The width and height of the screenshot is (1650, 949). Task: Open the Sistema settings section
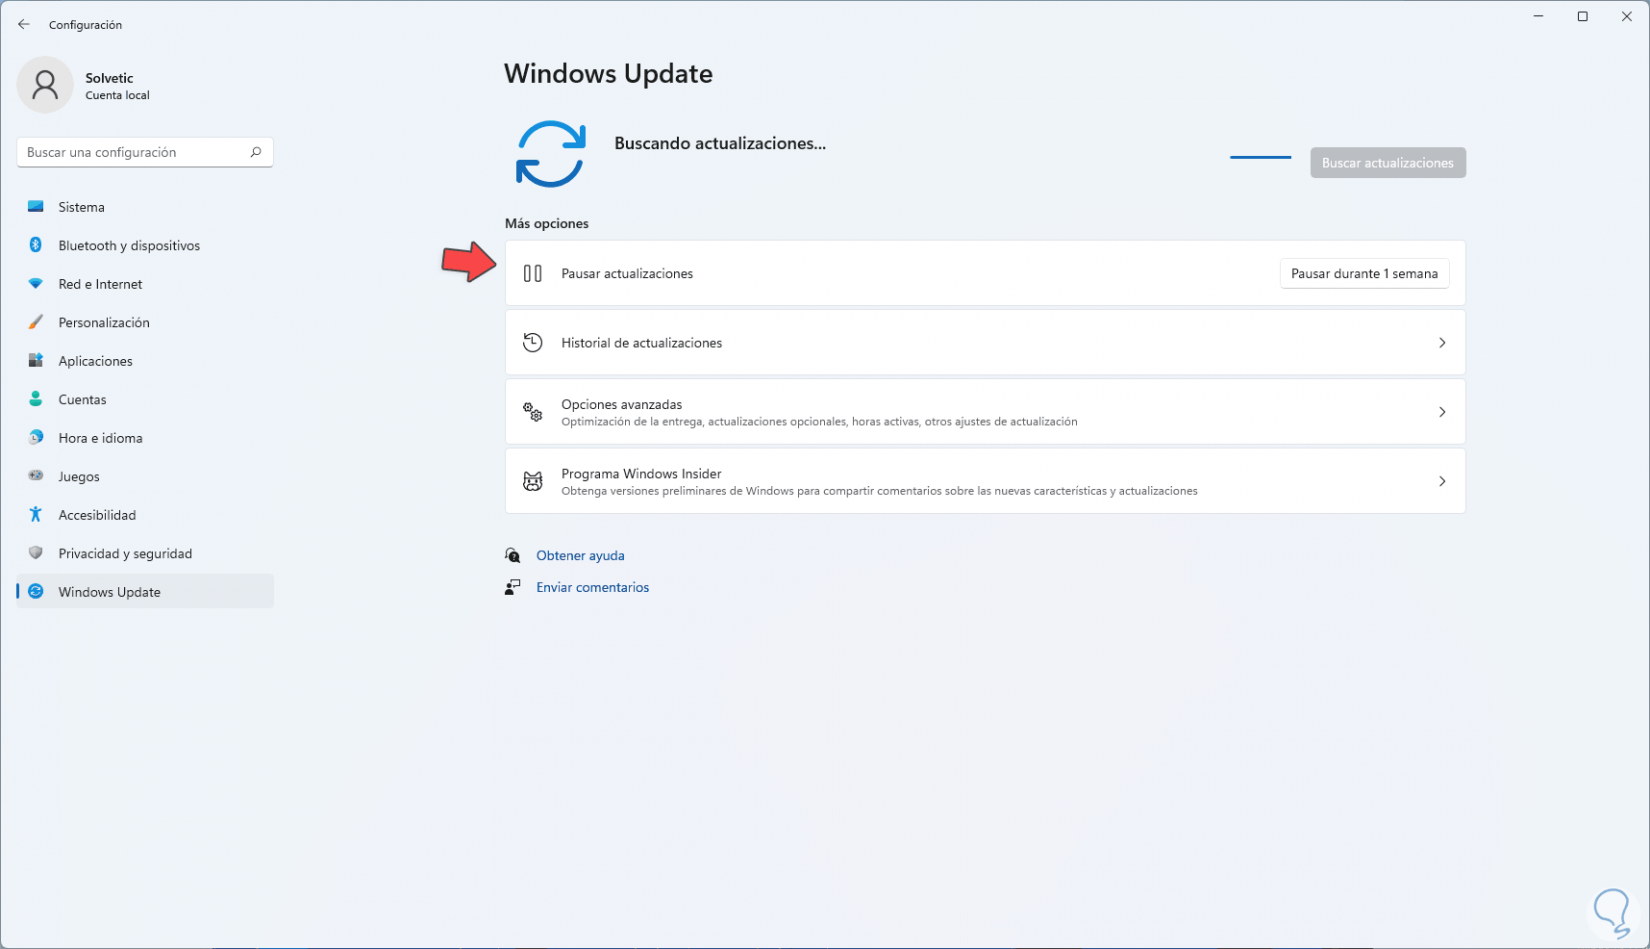(x=145, y=207)
